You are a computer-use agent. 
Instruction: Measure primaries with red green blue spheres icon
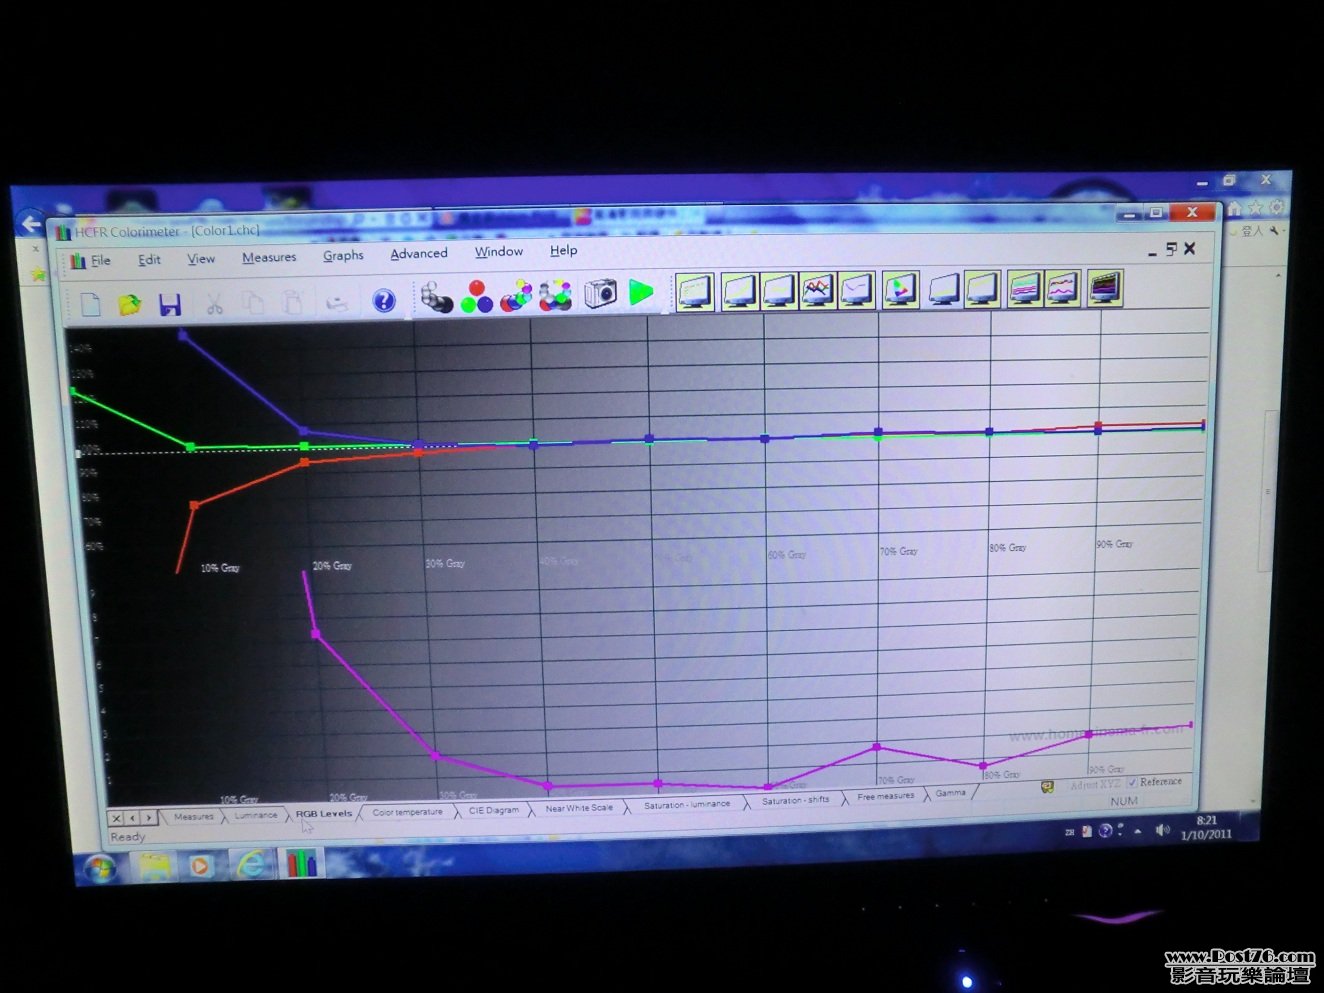477,296
